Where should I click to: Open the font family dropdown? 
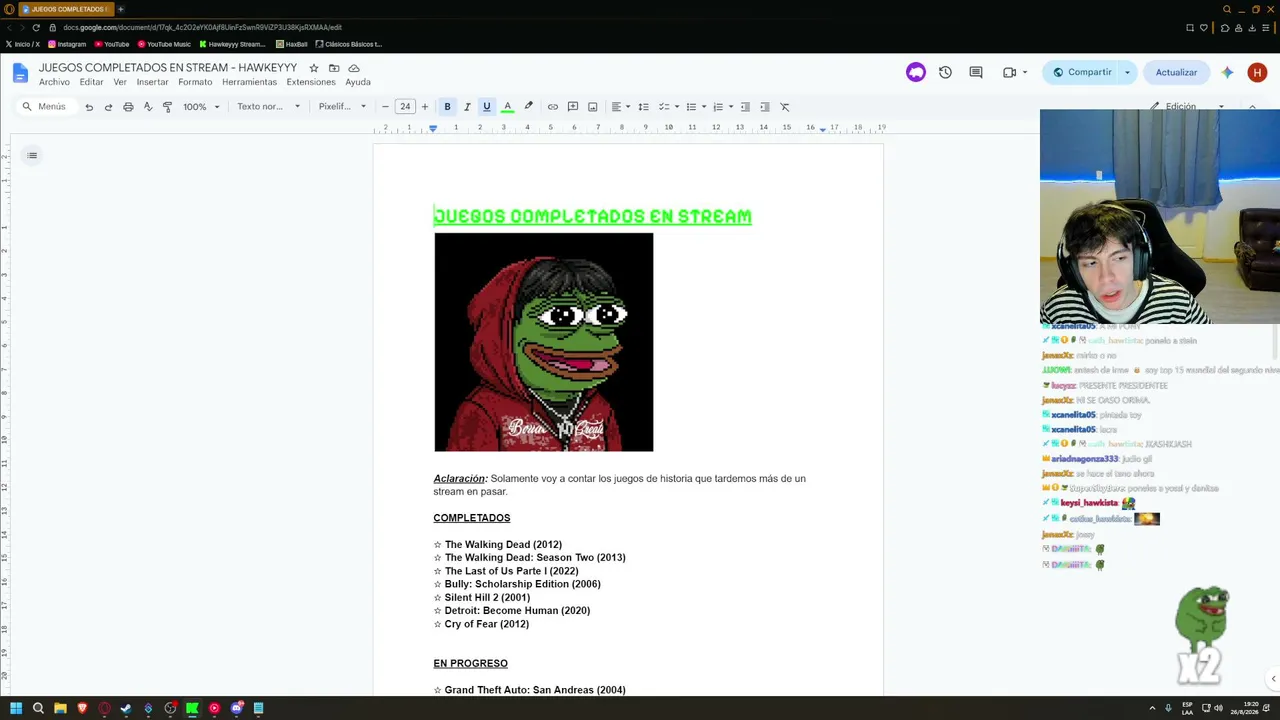coord(342,107)
